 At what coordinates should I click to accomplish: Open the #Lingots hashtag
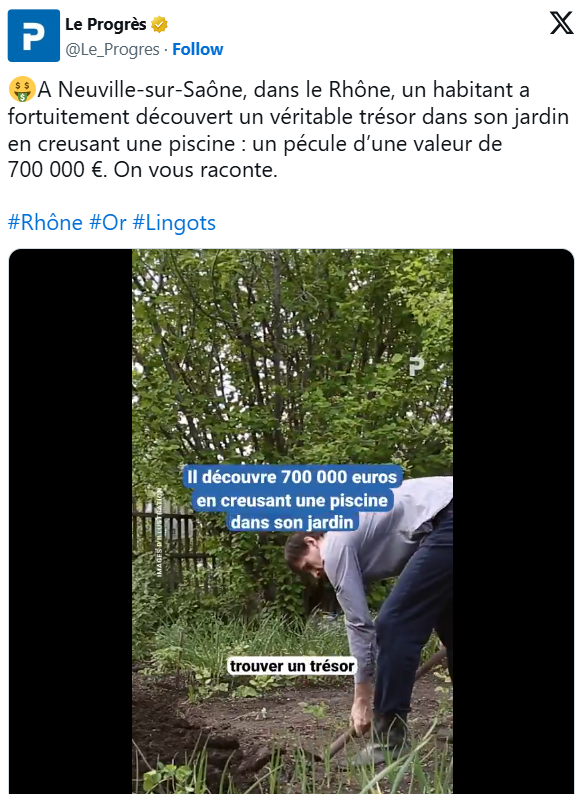point(174,223)
